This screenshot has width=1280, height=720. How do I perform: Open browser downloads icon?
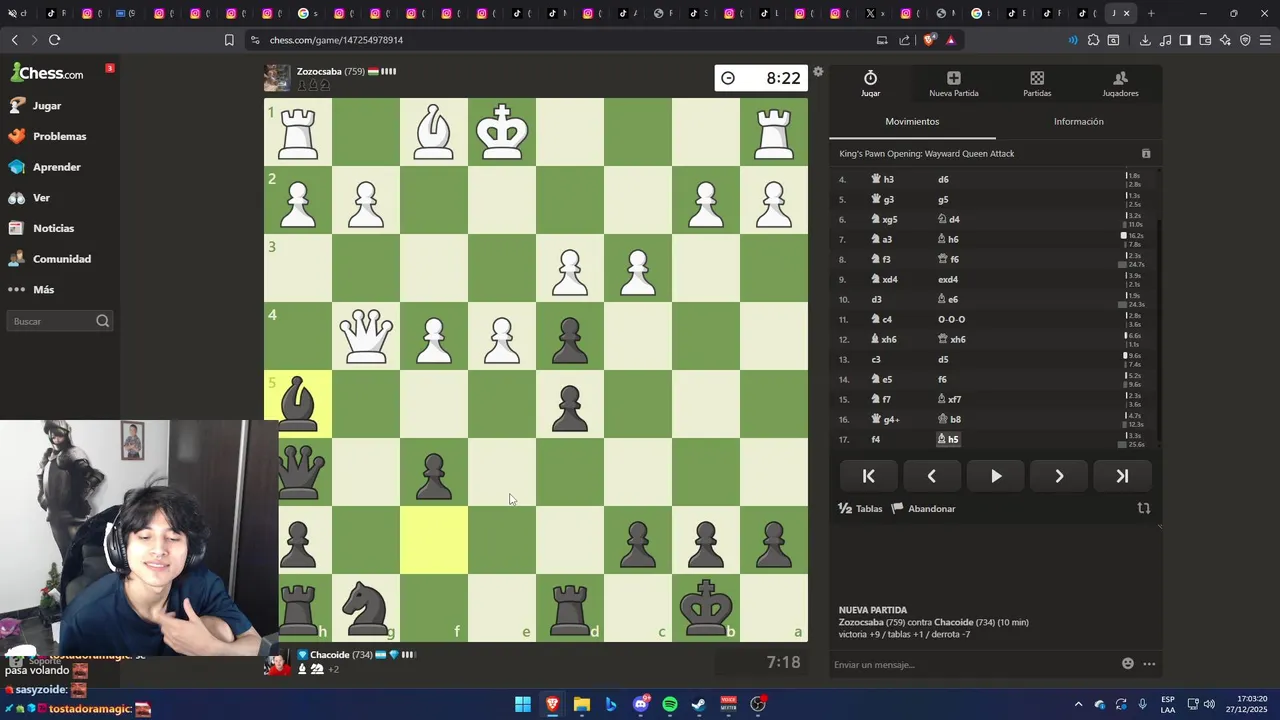tap(1145, 40)
